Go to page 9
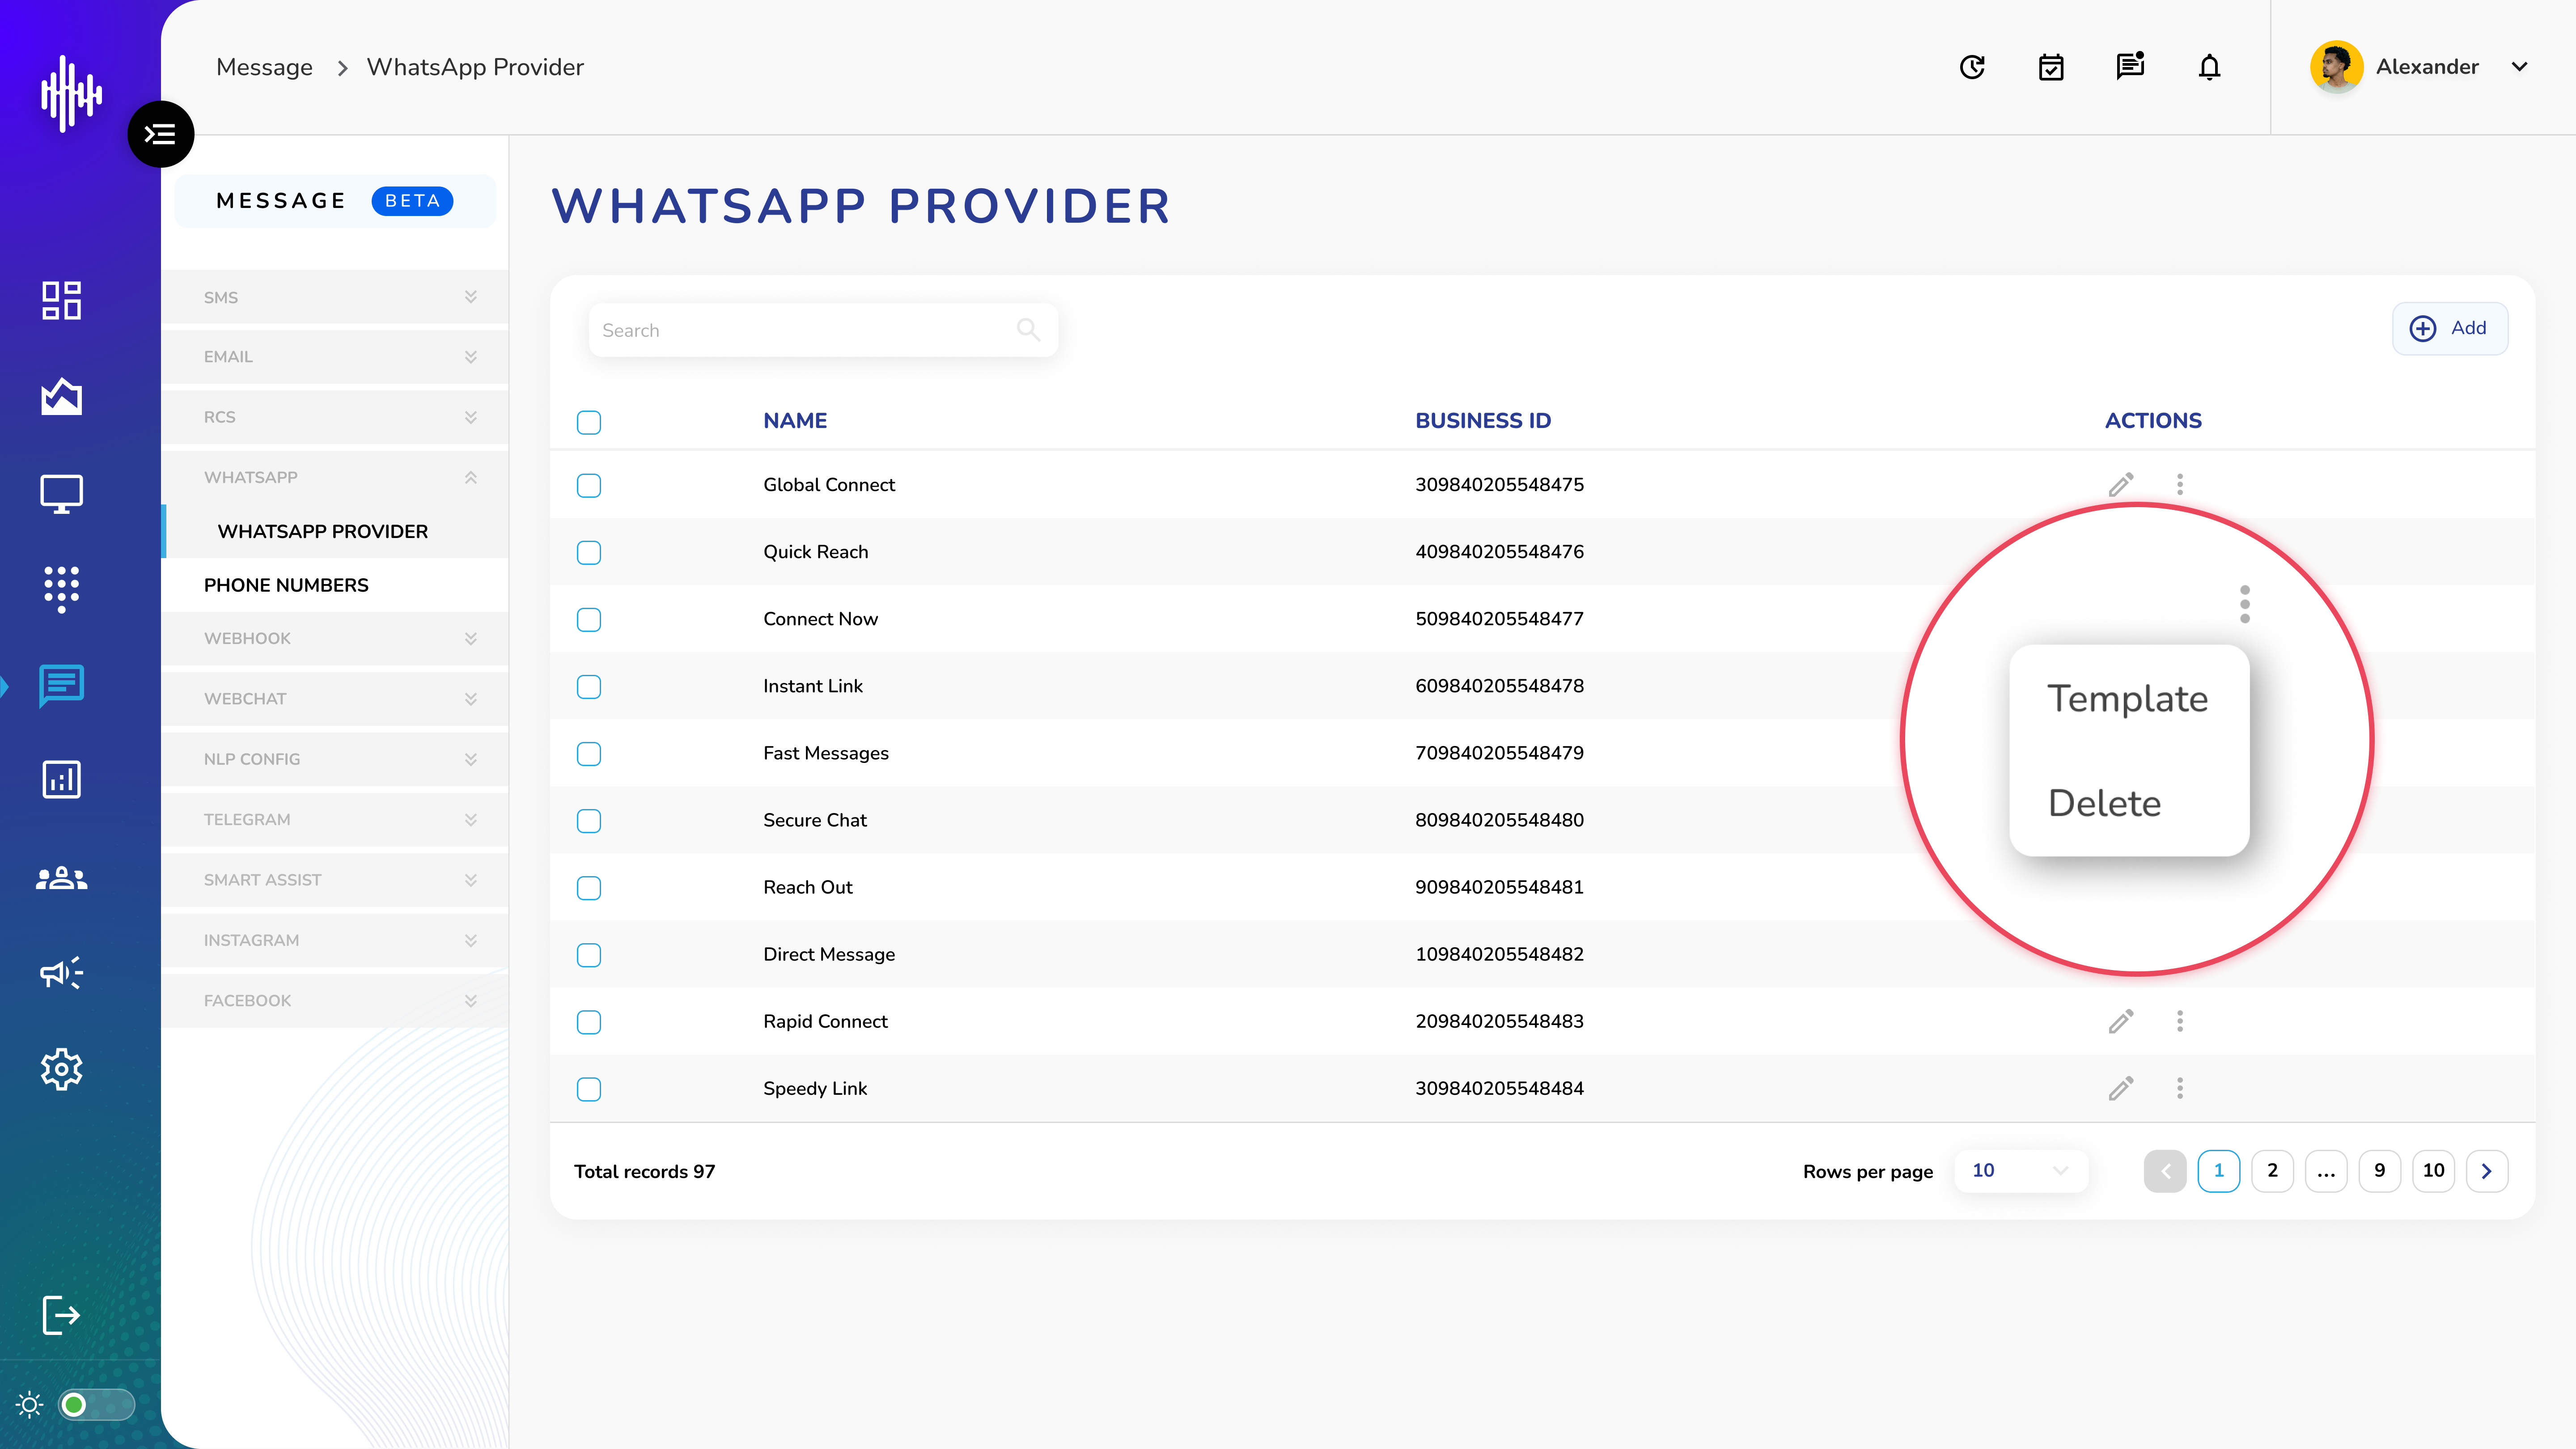The height and width of the screenshot is (1449, 2576). coord(2380,1171)
